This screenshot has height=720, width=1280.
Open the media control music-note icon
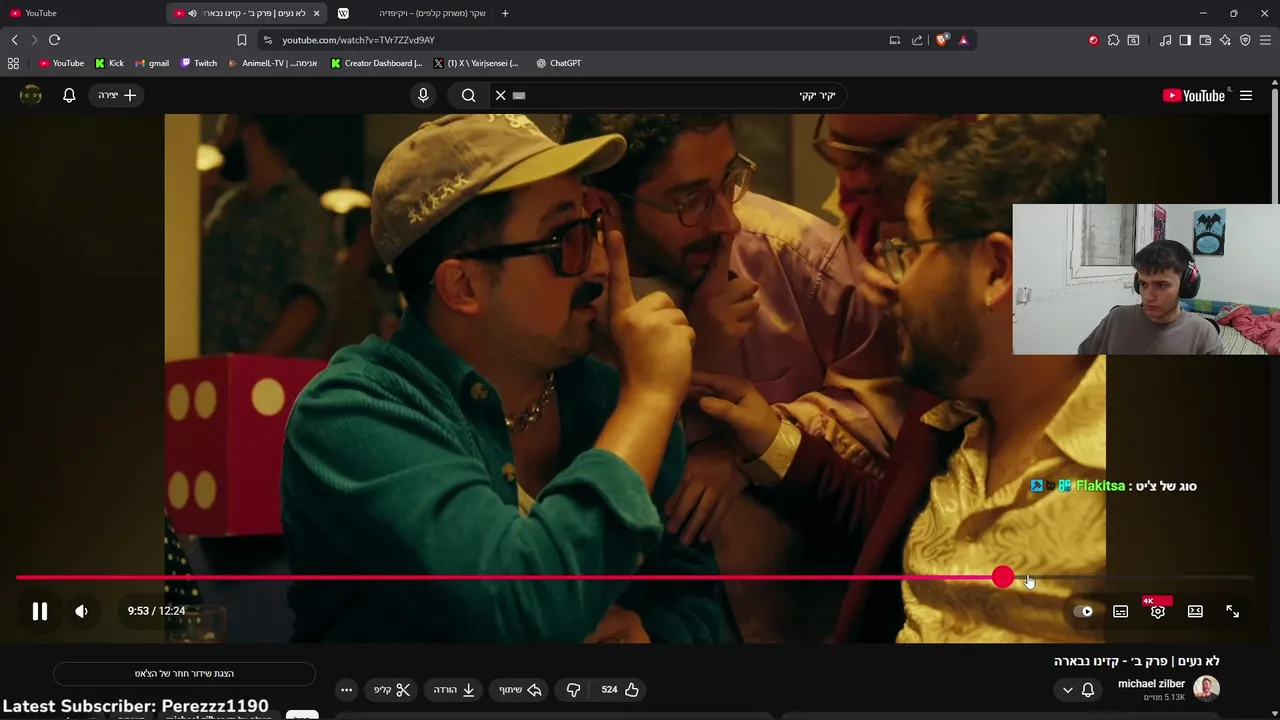(1165, 40)
